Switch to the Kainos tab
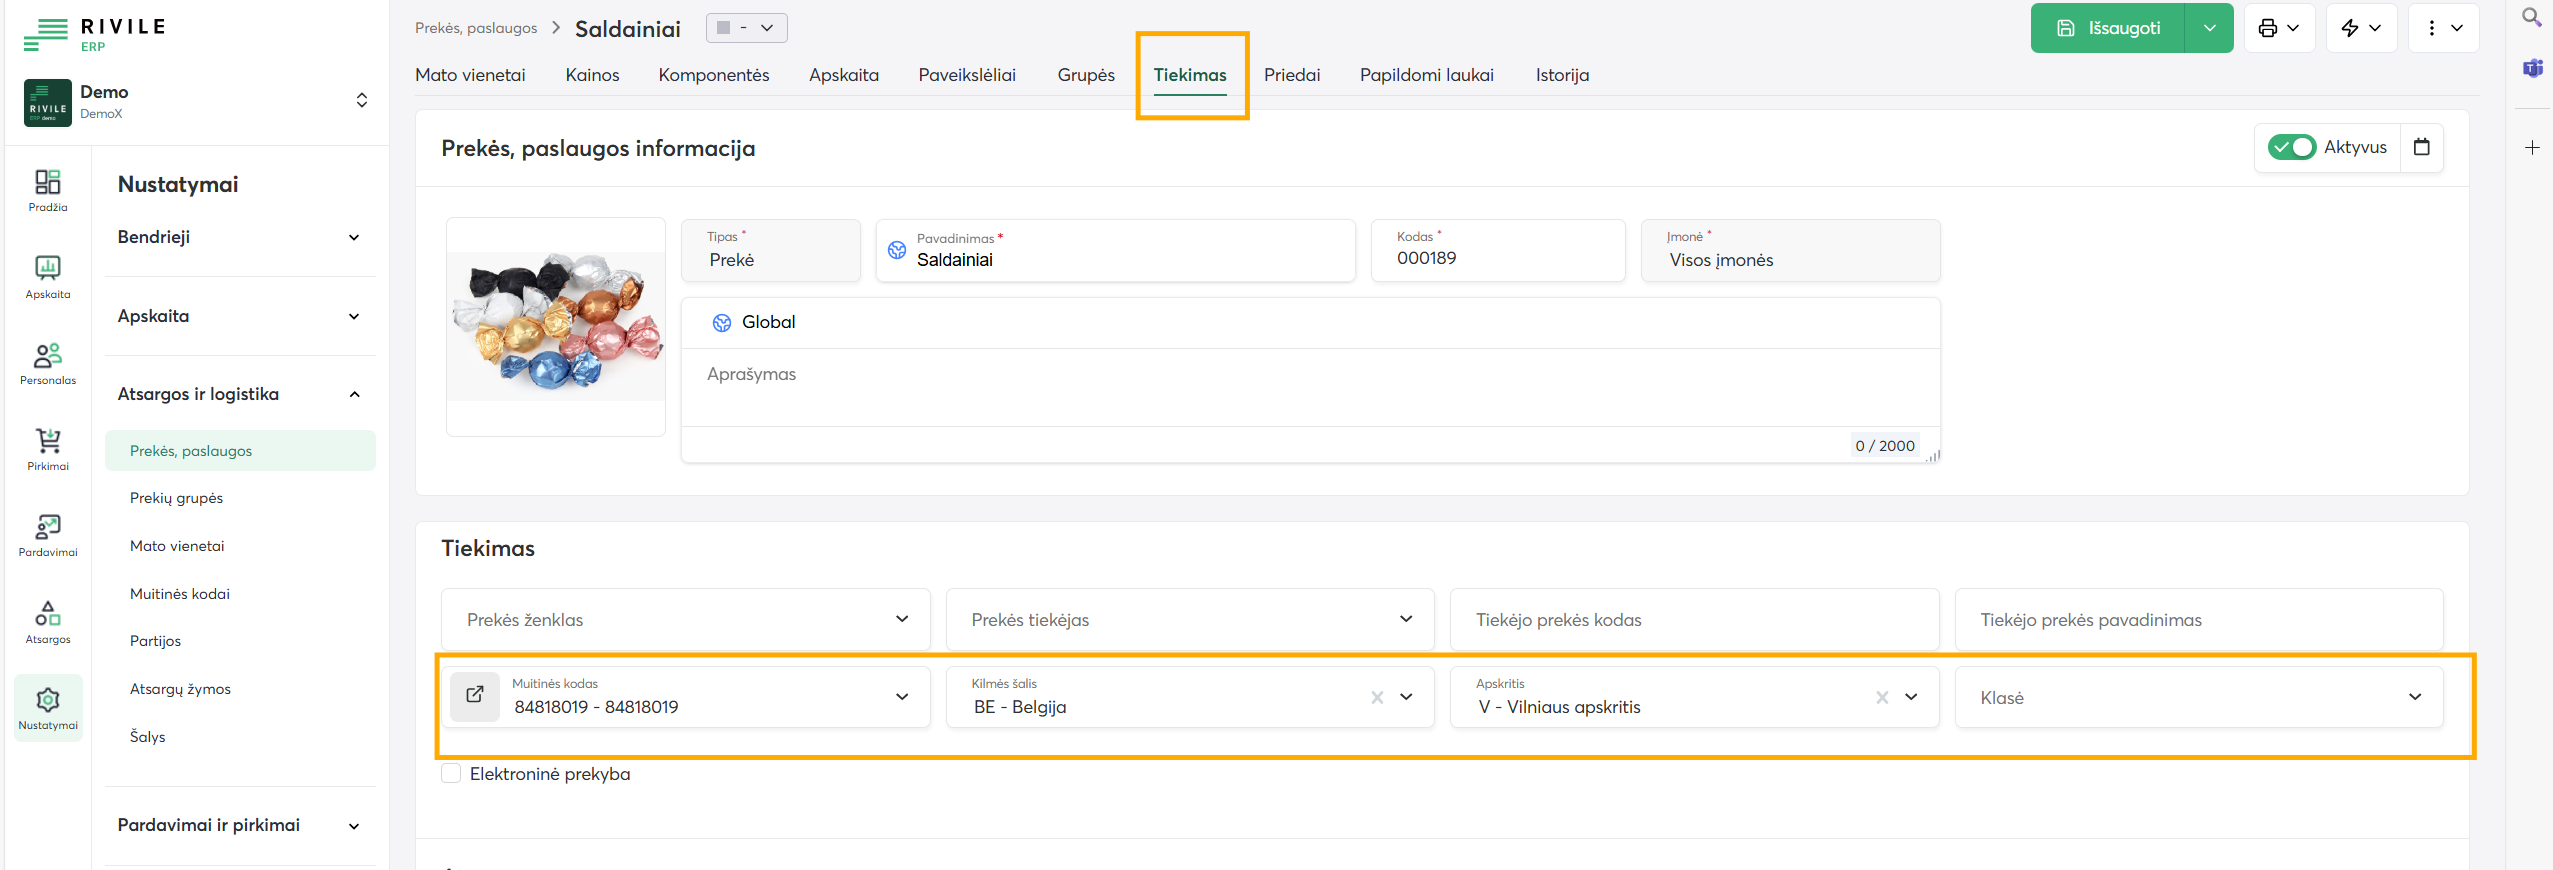Screen dimensions: 2553x870 [x=592, y=75]
